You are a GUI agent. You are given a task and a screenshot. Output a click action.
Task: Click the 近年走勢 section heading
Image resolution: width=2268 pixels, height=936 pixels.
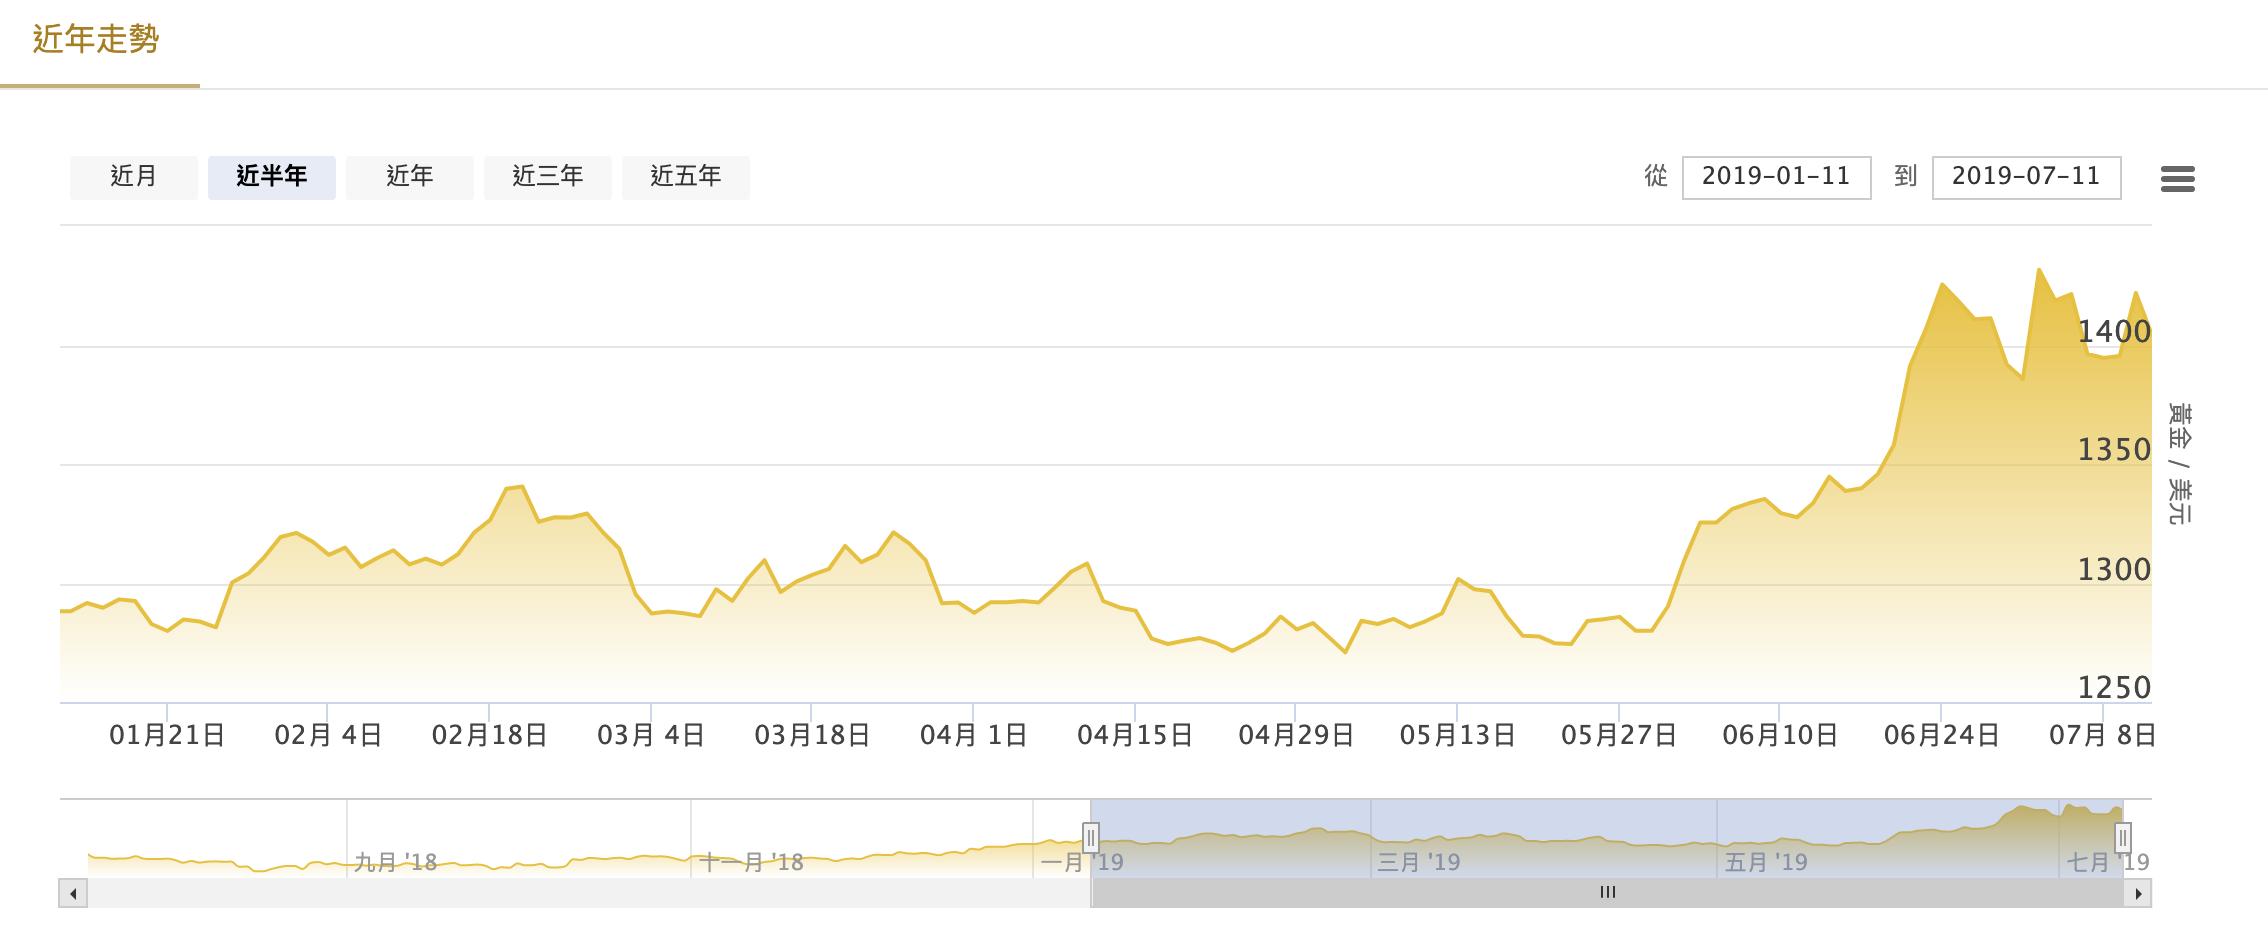coord(97,42)
